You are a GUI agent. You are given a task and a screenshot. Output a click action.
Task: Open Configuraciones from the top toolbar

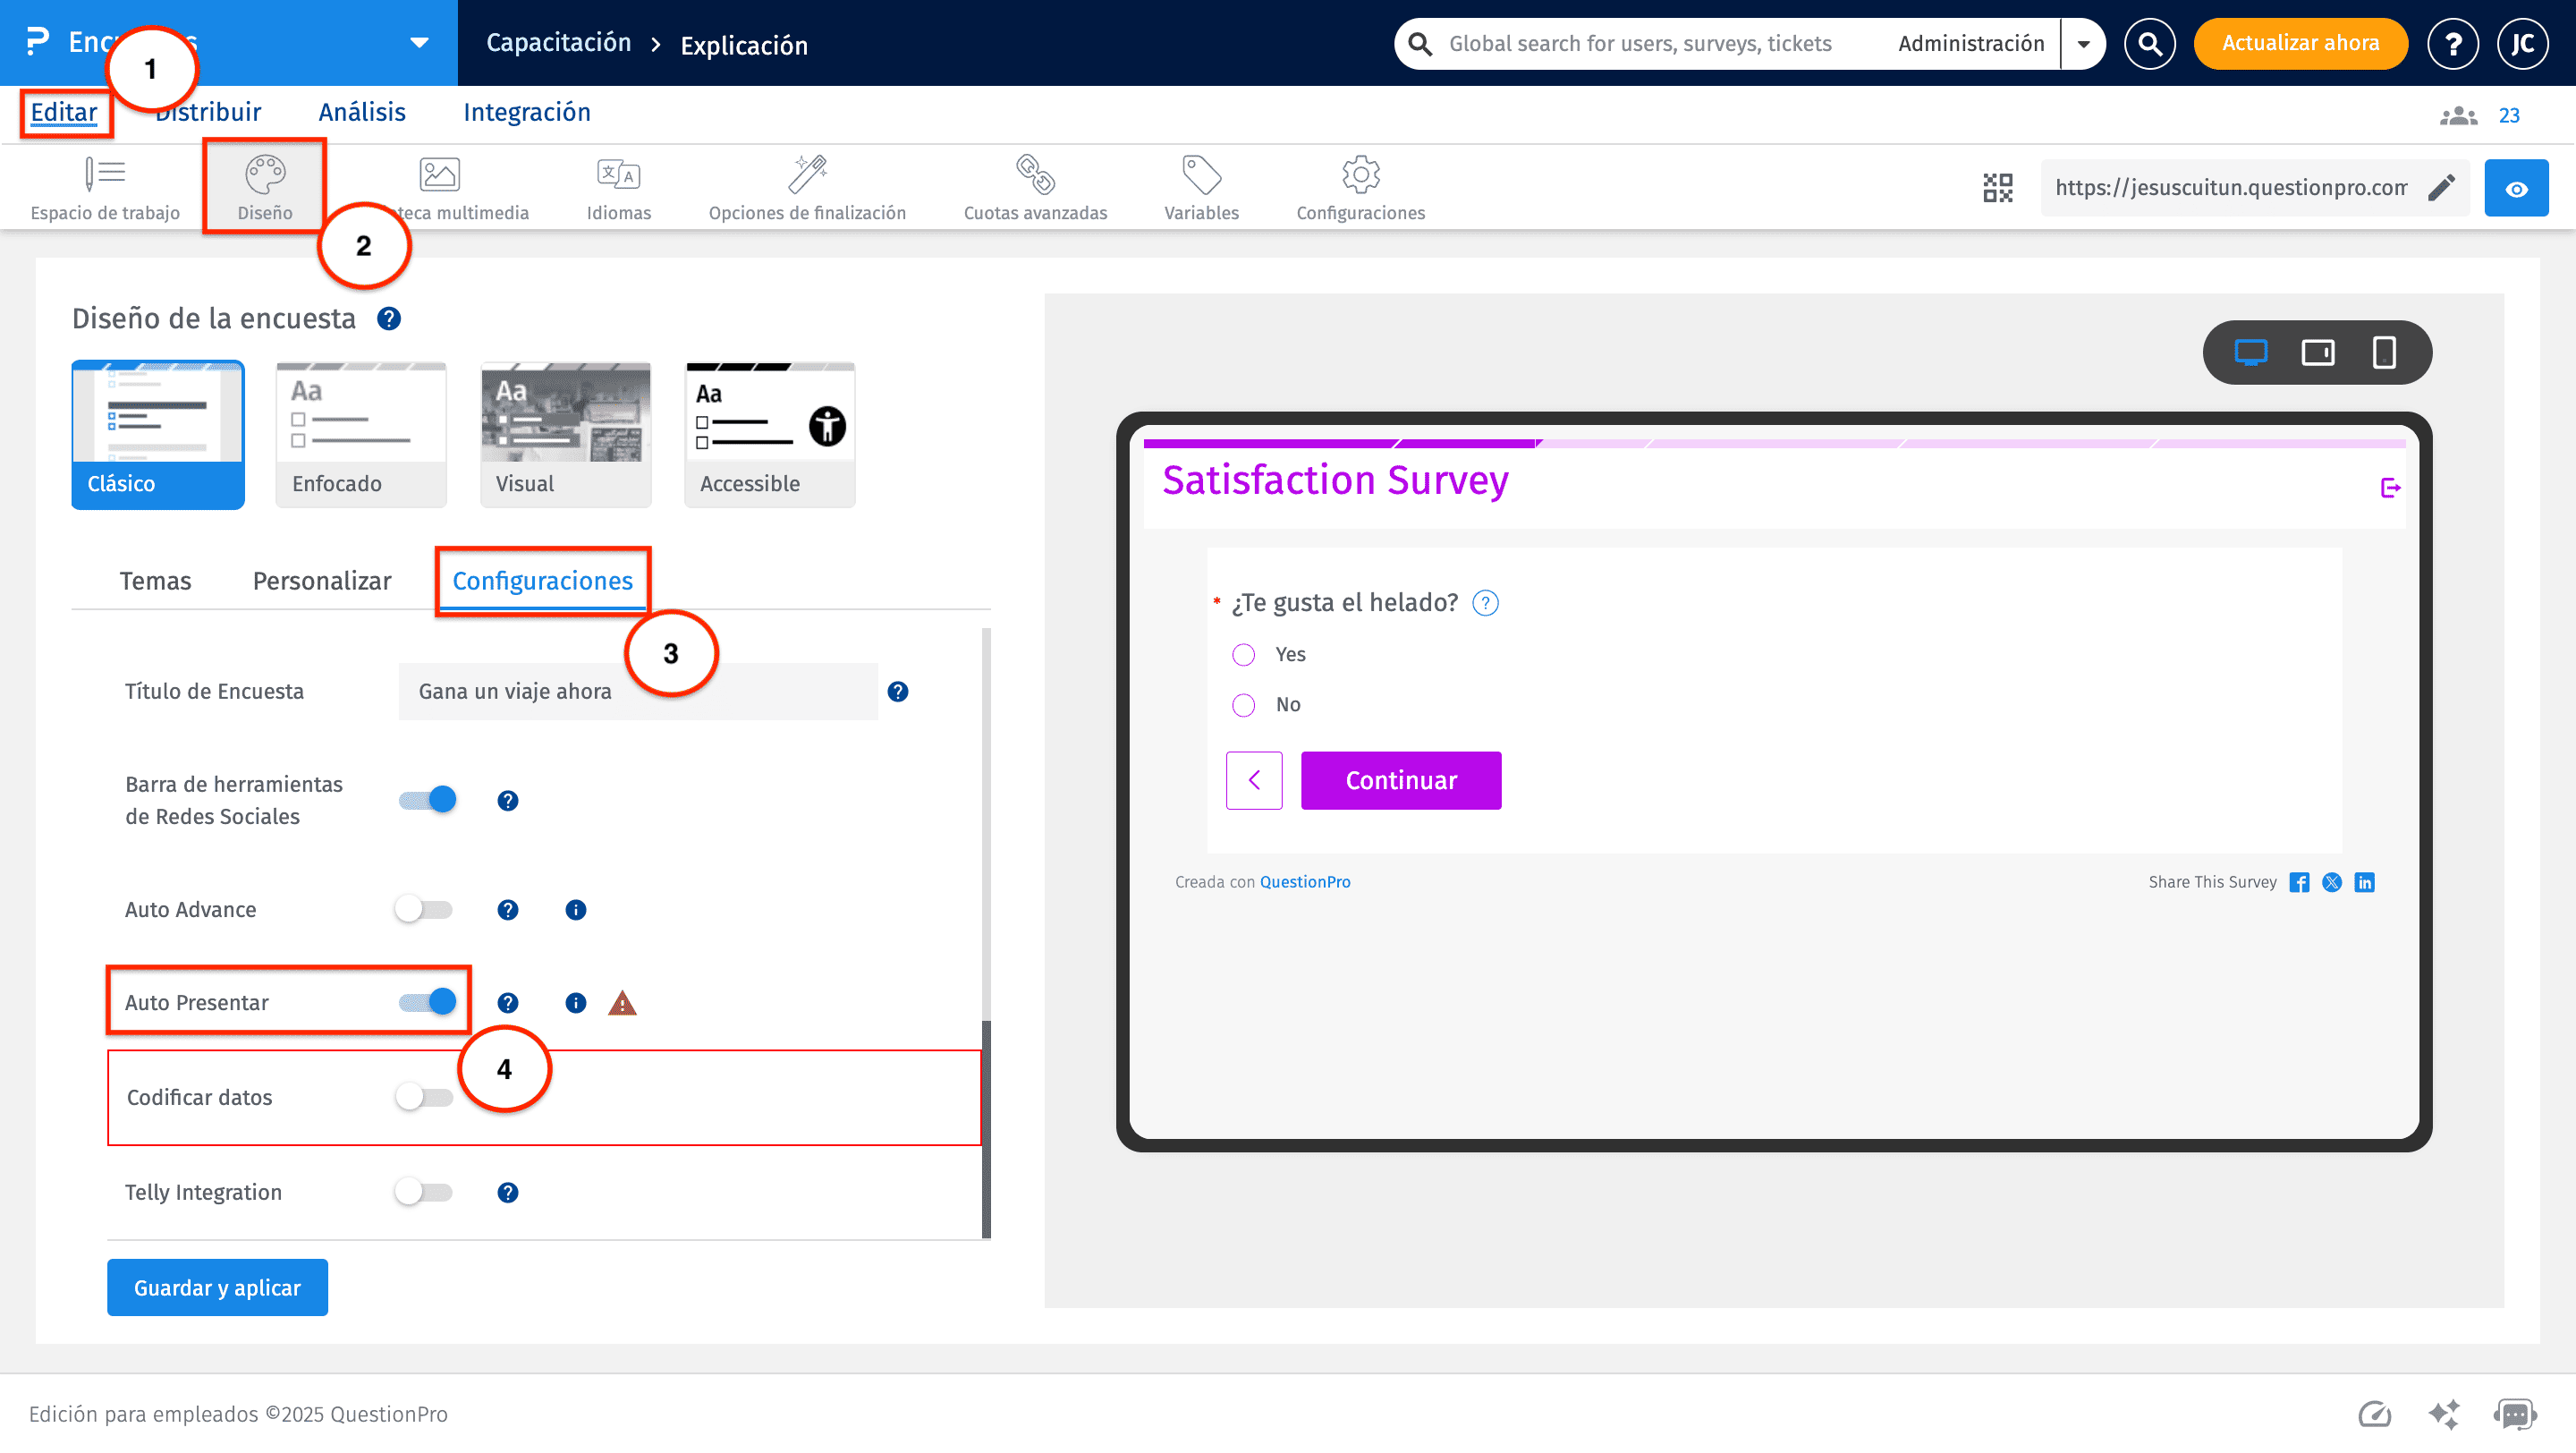1360,186
